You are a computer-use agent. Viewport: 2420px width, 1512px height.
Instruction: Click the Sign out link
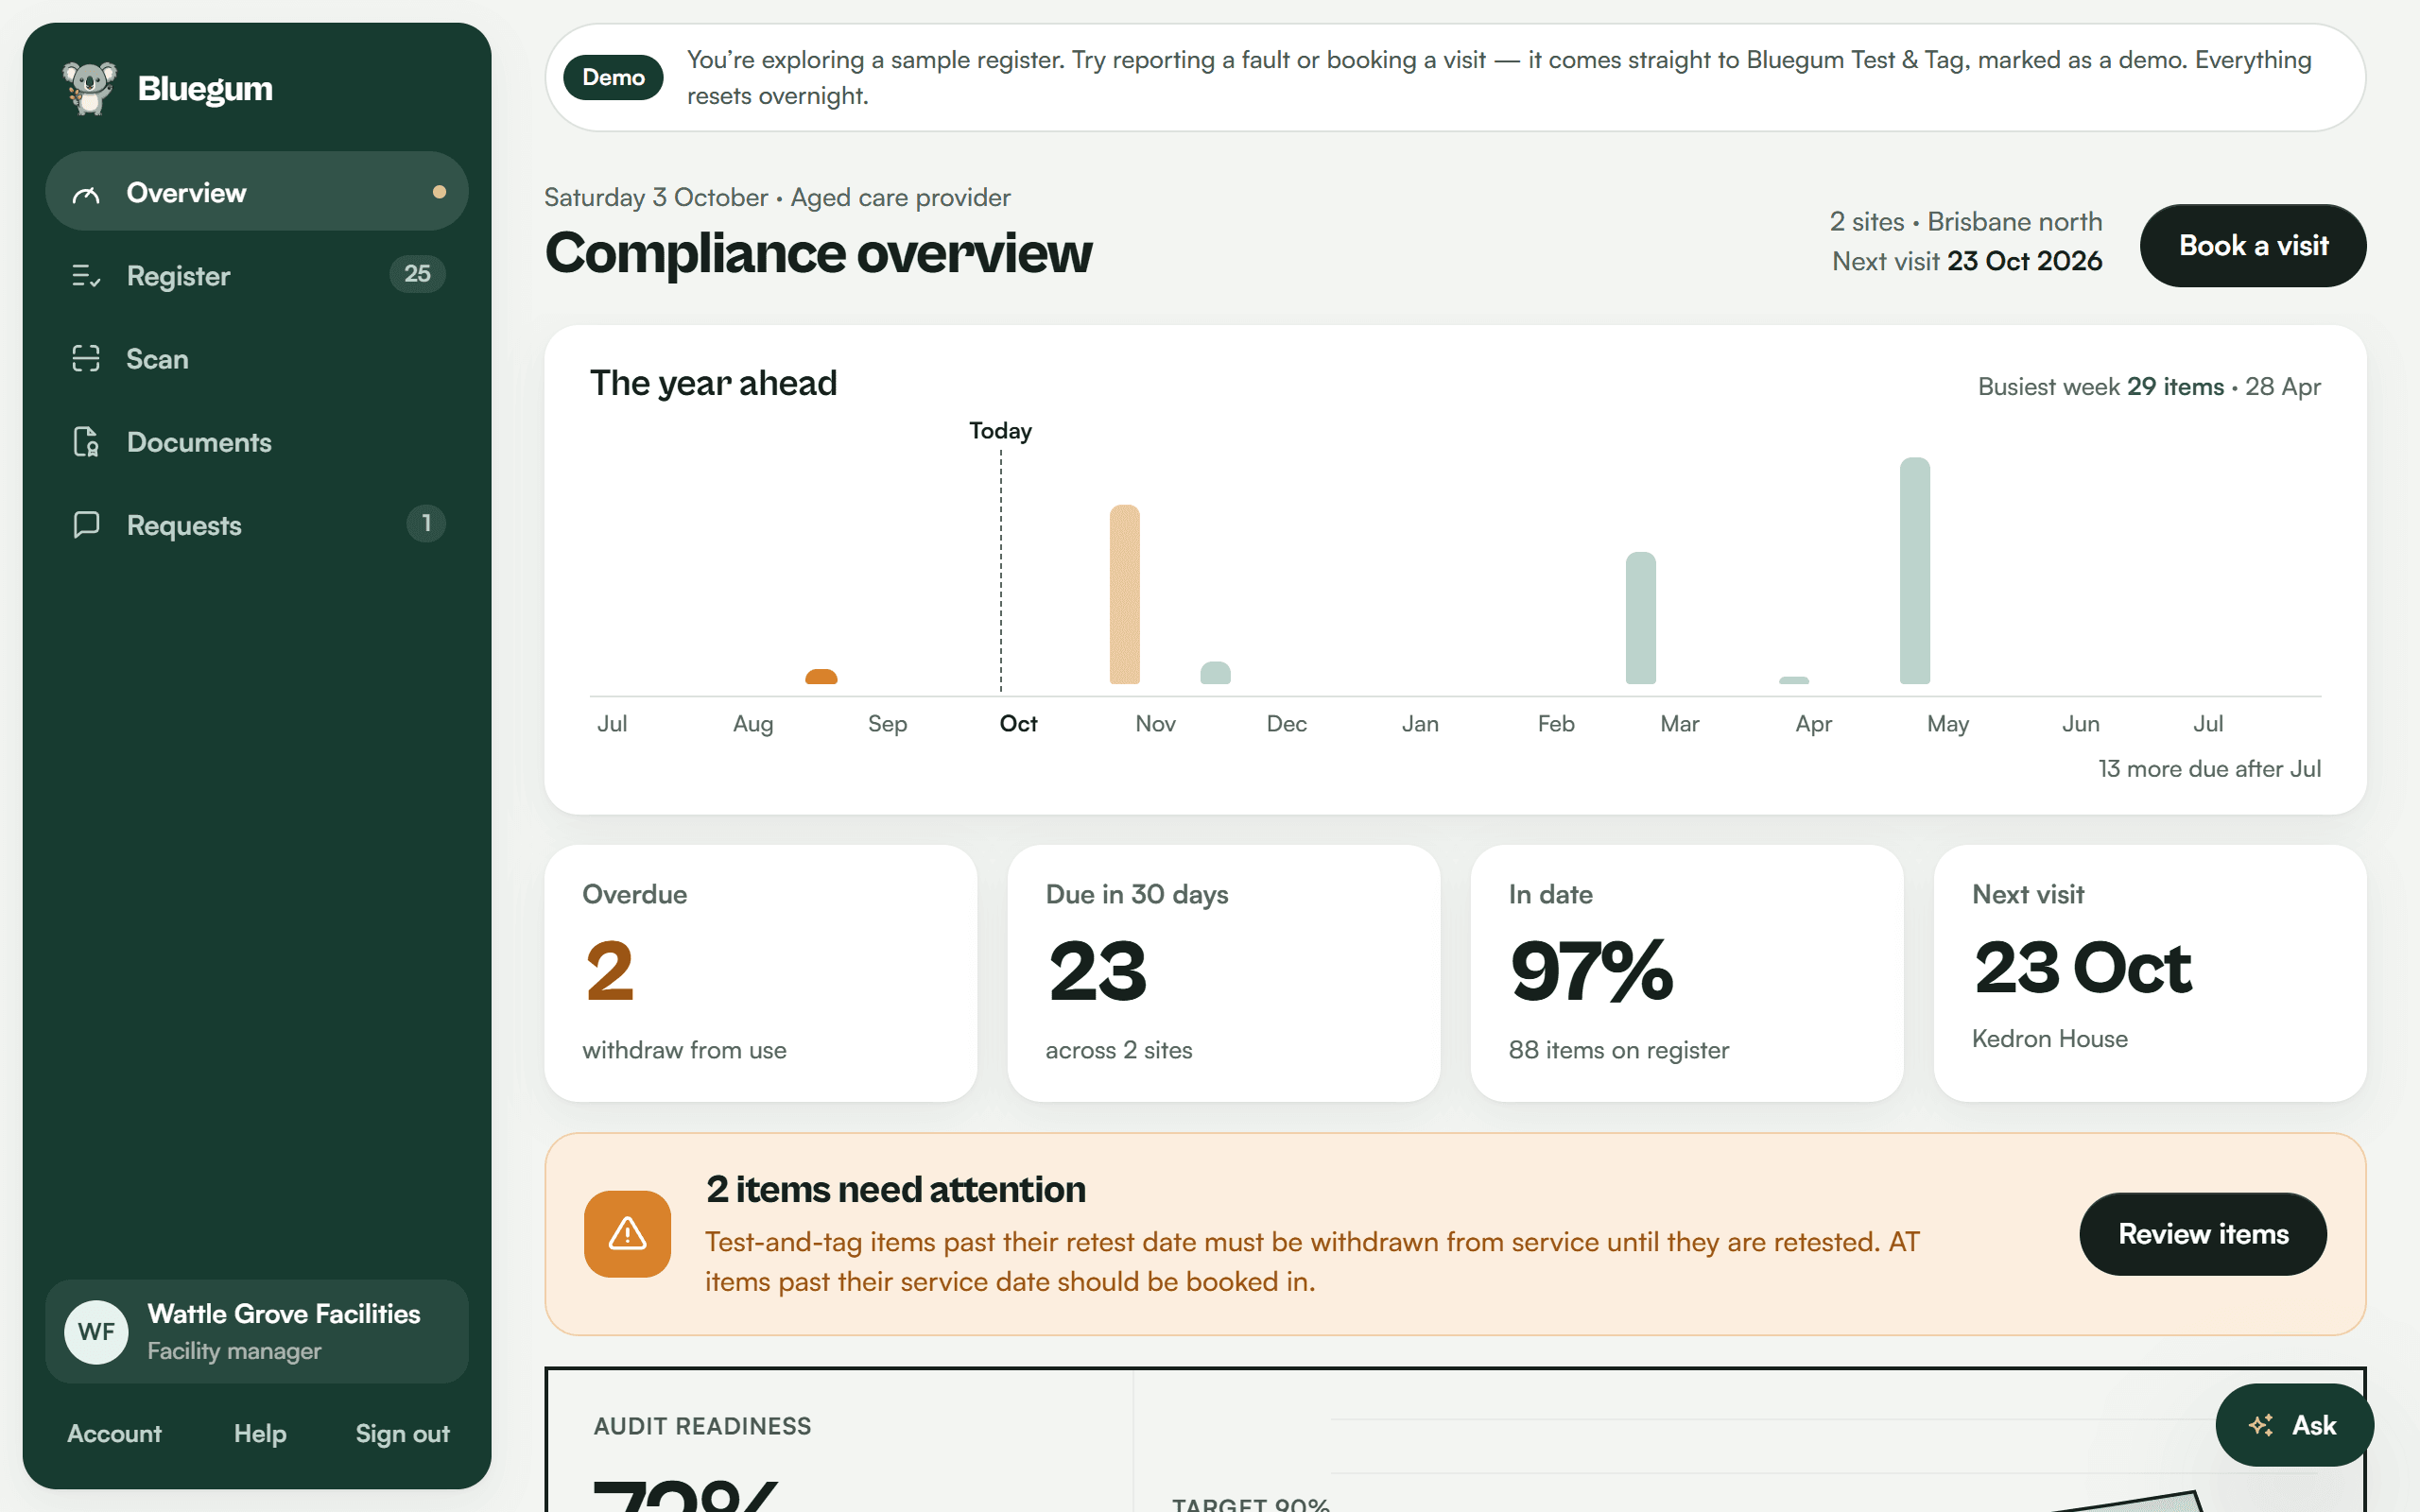[x=403, y=1433]
